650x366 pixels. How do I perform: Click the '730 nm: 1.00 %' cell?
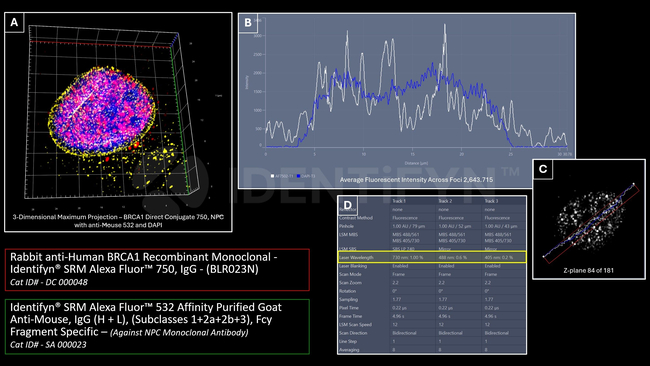(x=408, y=257)
